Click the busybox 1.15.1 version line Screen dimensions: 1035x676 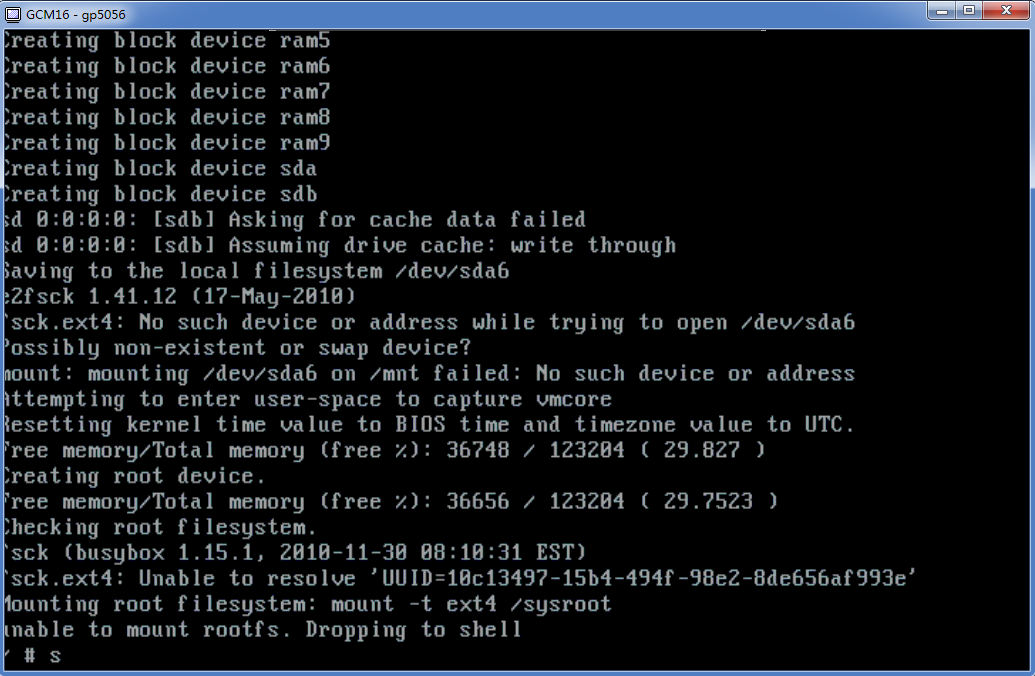[295, 553]
